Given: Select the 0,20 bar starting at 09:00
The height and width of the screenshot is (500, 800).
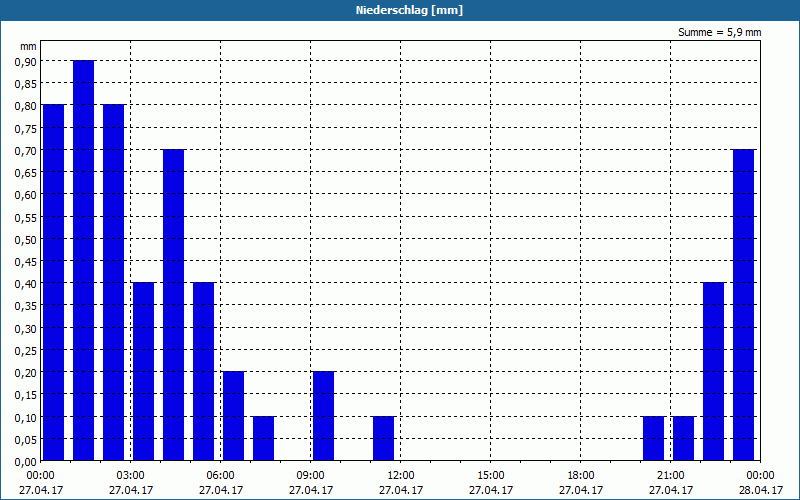Looking at the screenshot, I should click(323, 416).
